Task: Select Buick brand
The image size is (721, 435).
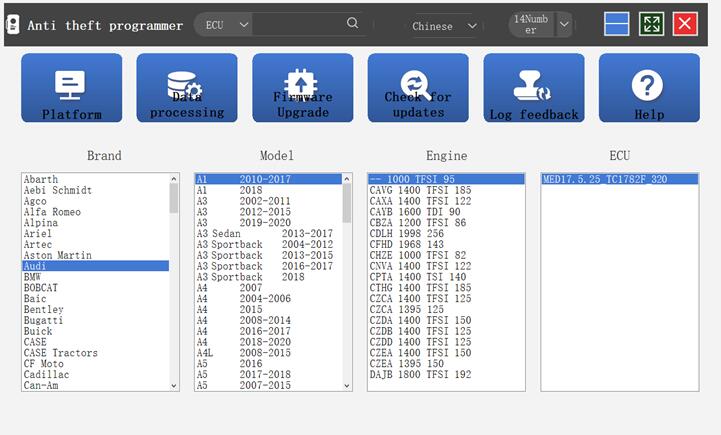Action: pyautogui.click(x=96, y=331)
